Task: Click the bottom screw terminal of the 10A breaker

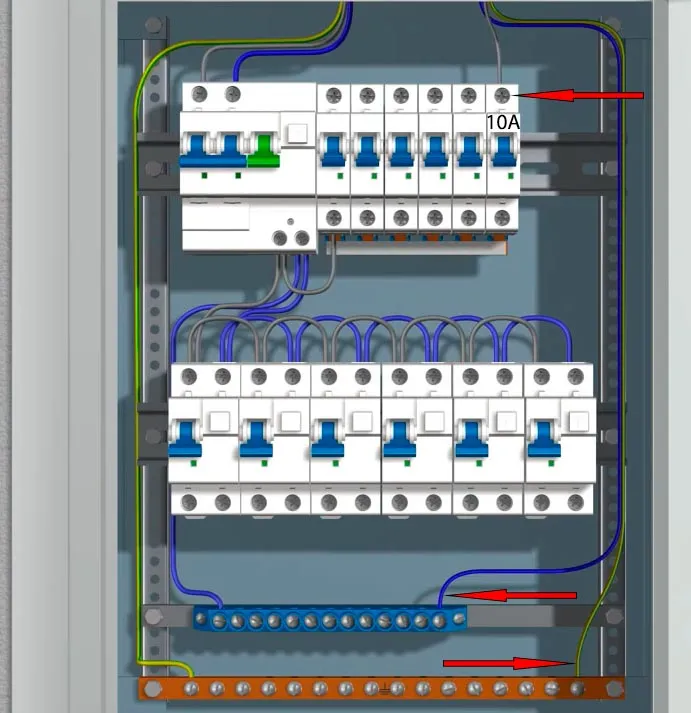Action: 502,217
